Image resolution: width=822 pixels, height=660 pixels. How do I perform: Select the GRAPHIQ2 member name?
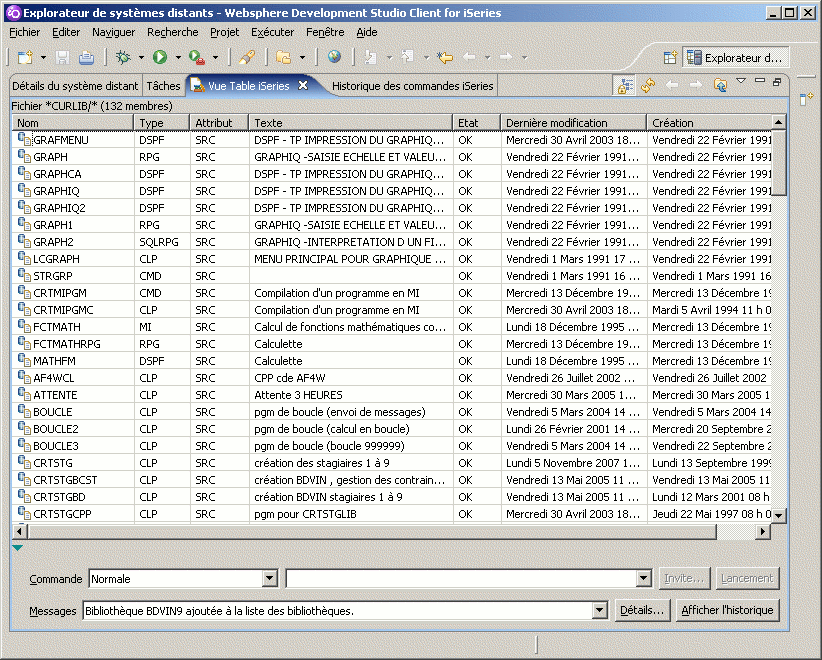pos(59,208)
